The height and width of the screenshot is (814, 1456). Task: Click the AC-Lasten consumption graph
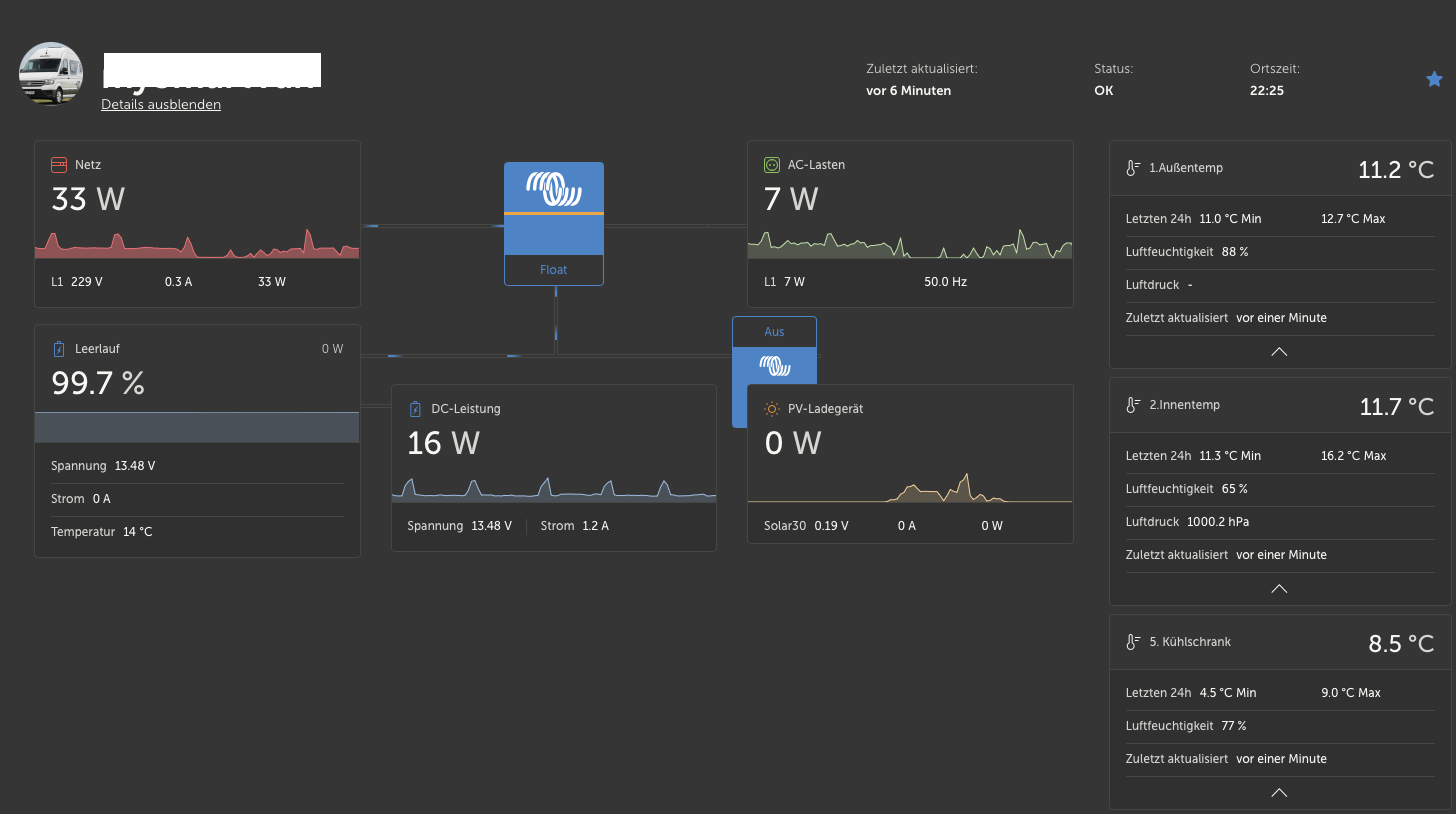click(x=909, y=243)
